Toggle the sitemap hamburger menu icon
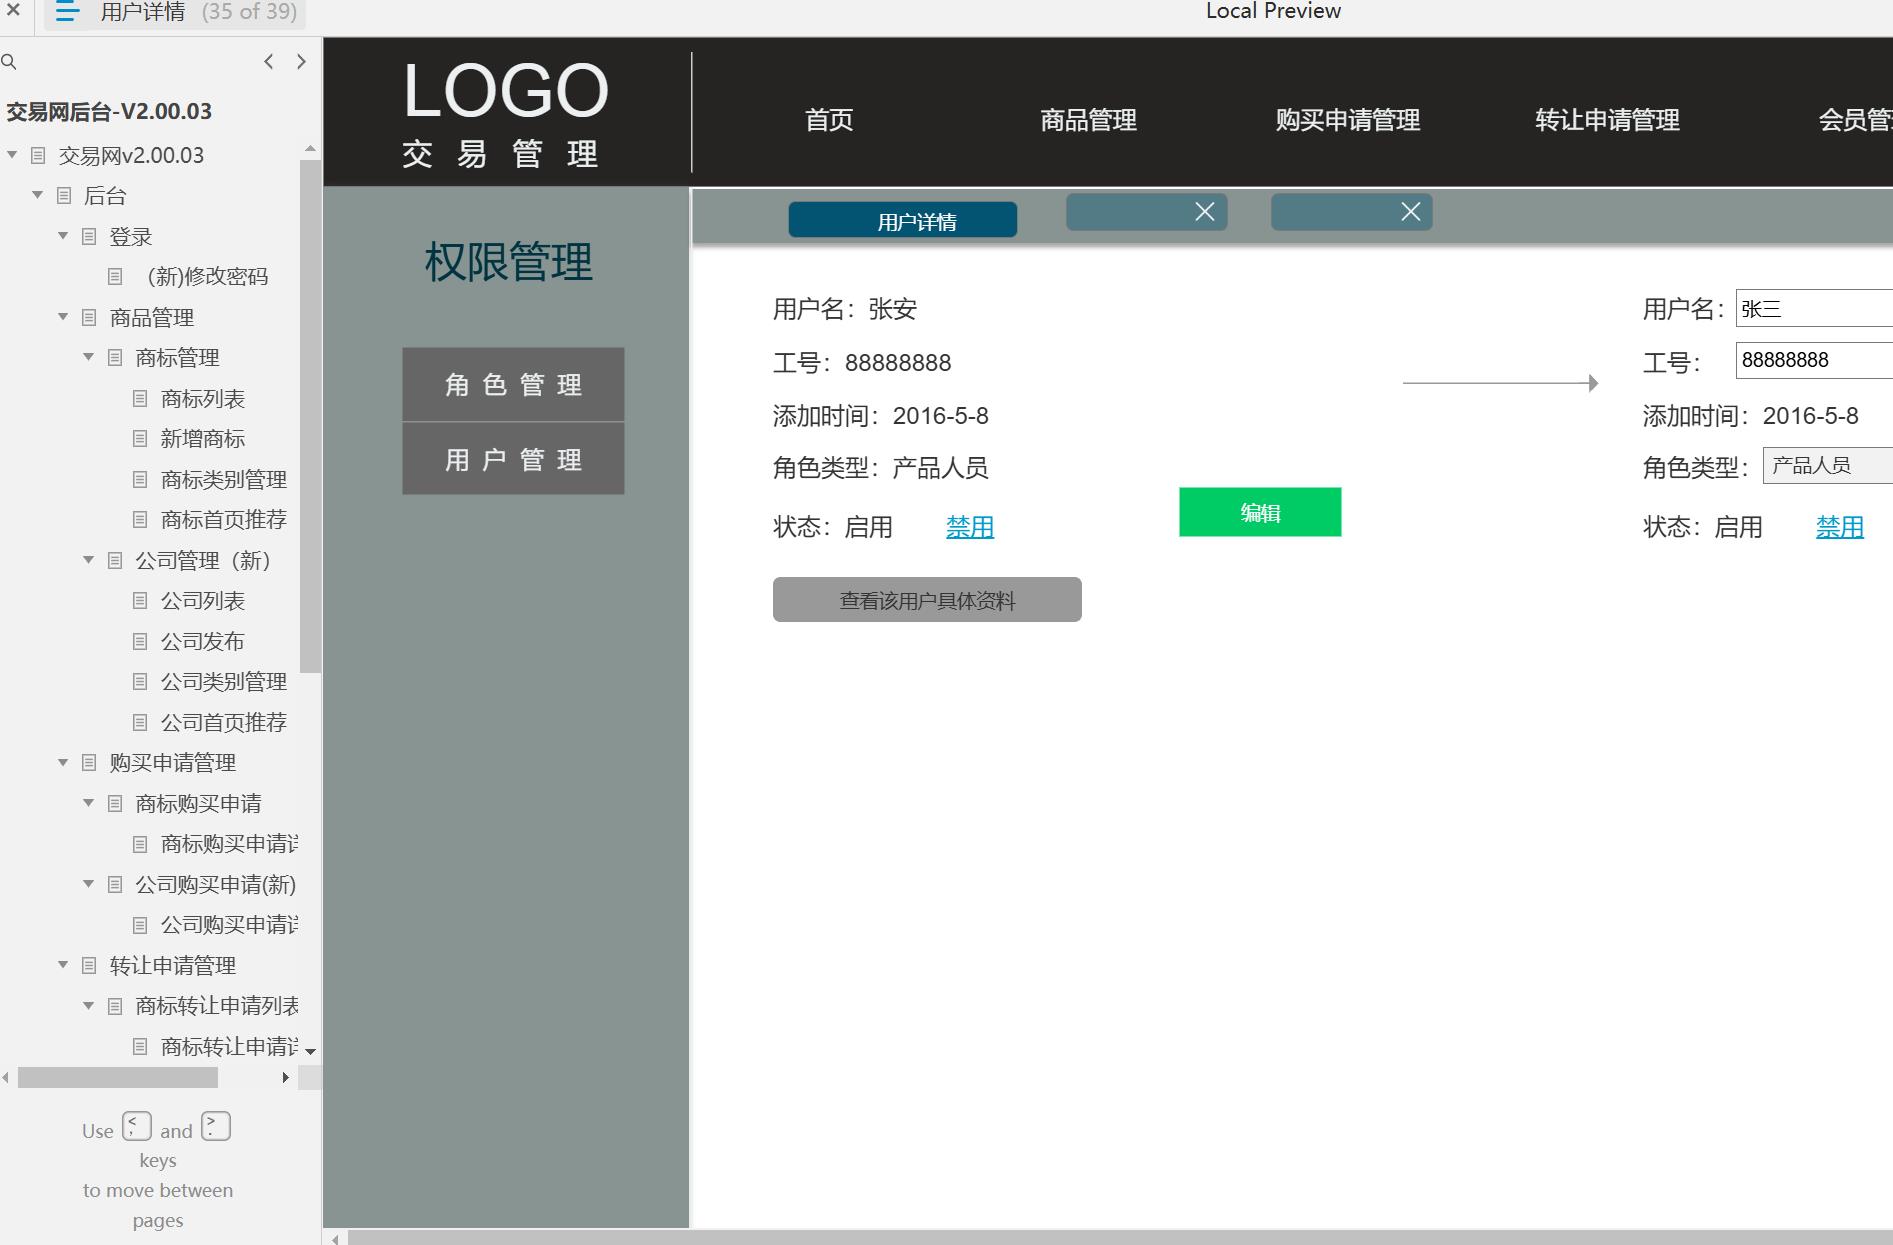The height and width of the screenshot is (1245, 1893). (67, 12)
